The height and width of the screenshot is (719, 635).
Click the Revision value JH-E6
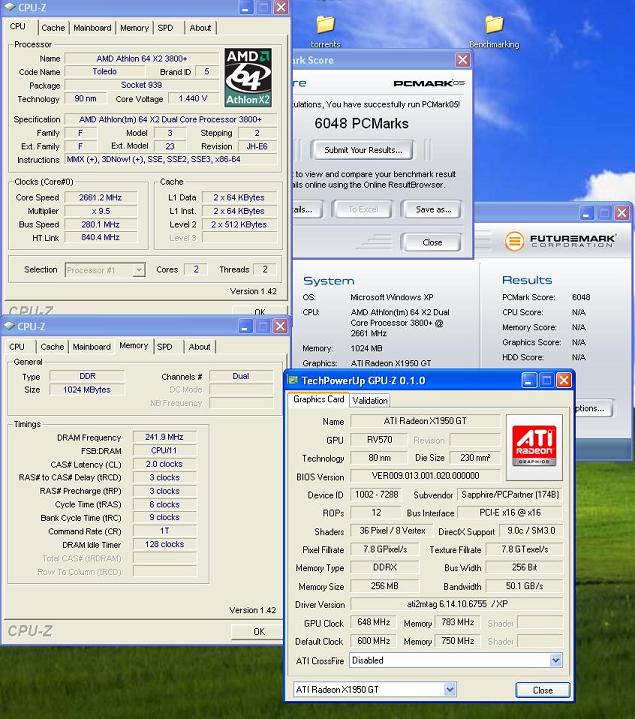point(257,146)
